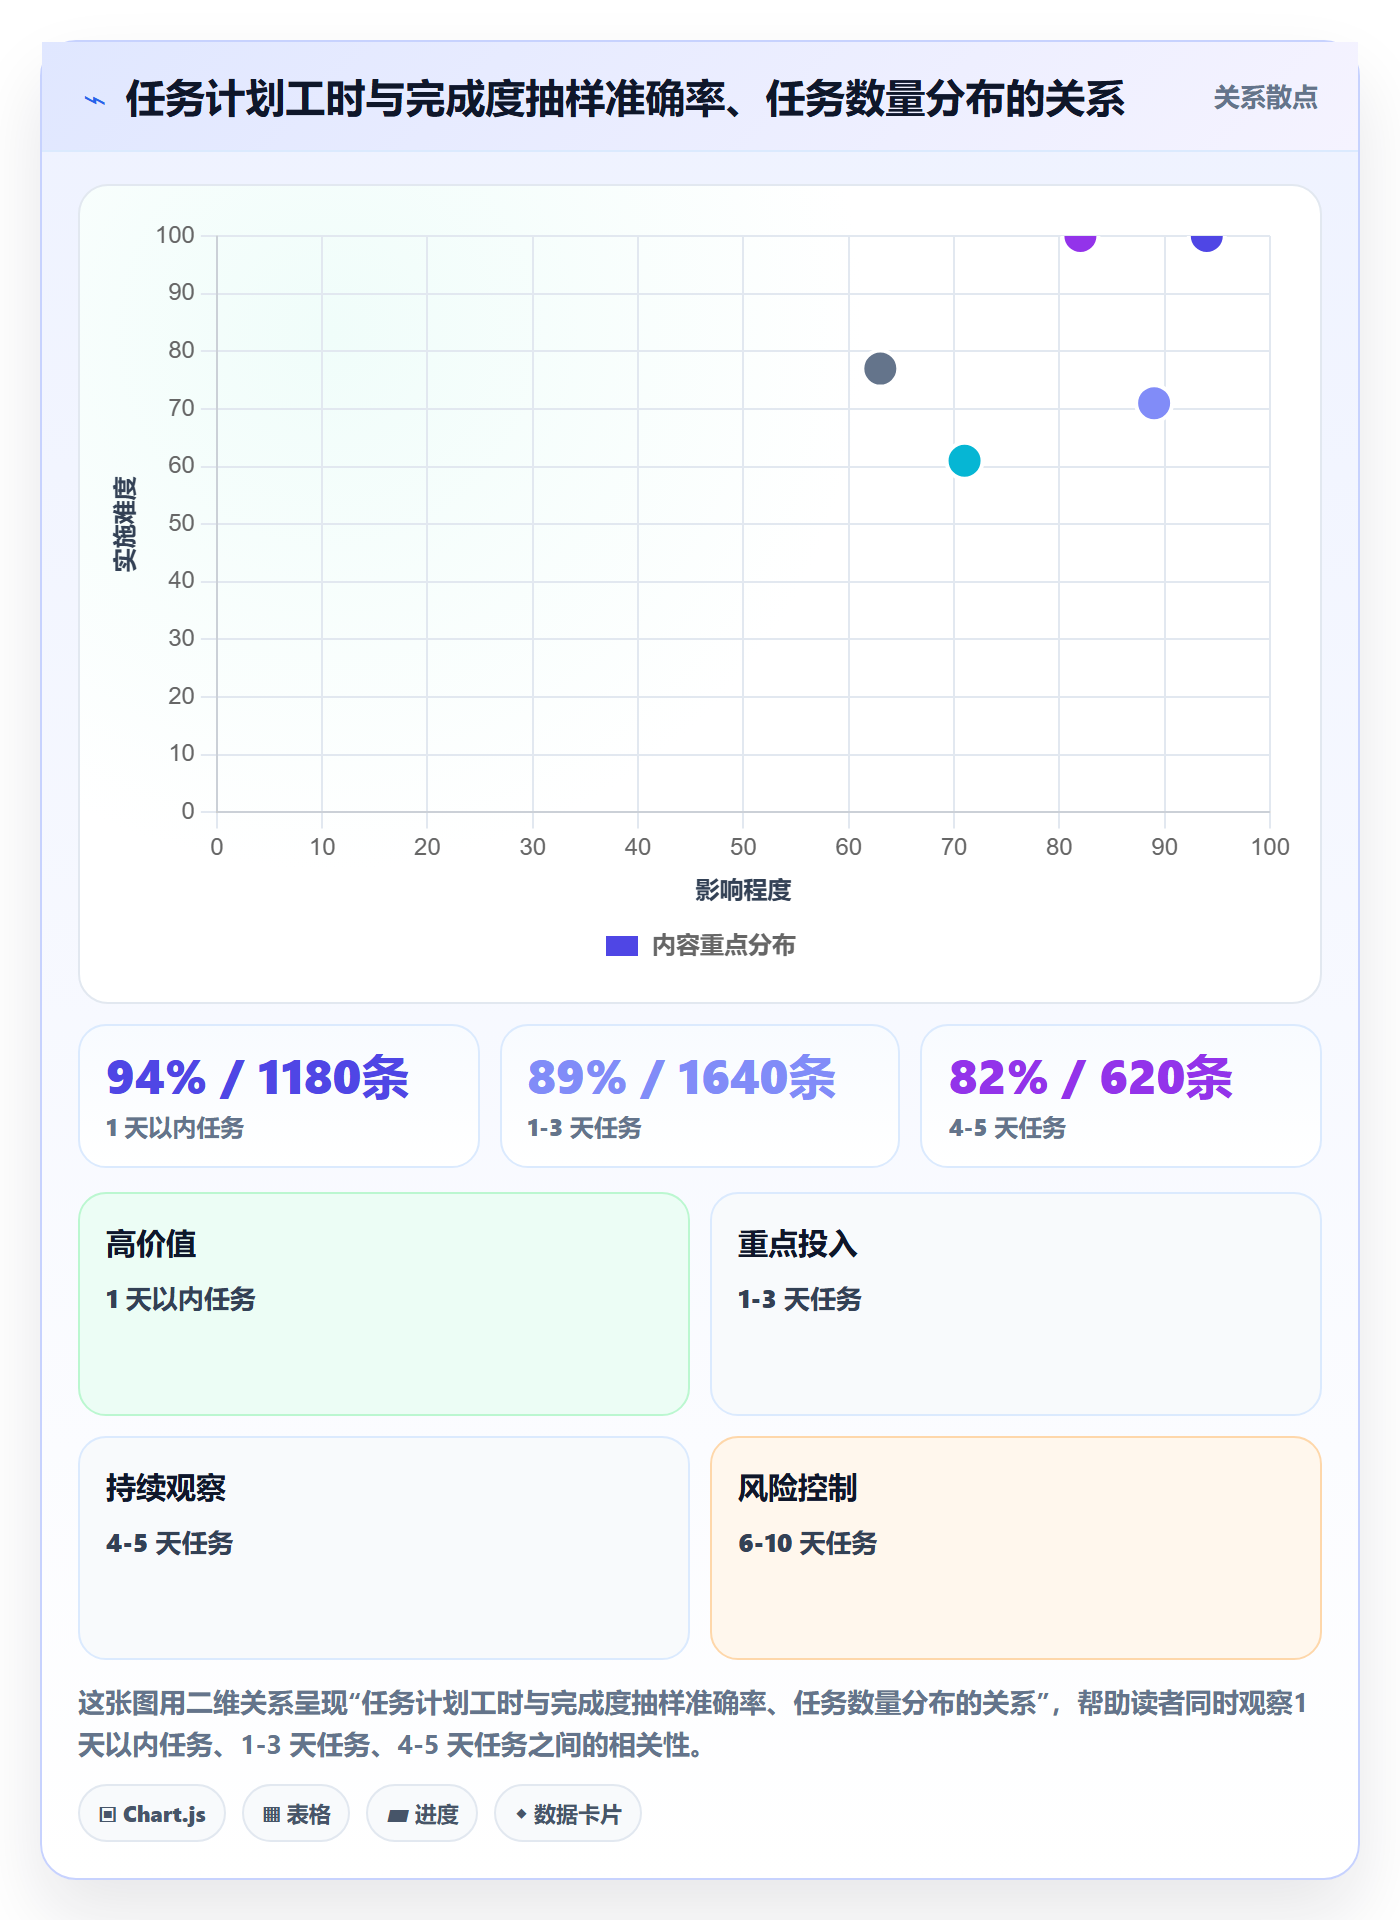Image resolution: width=1400 pixels, height=1920 pixels.
Task: Click the 实施难度 y-axis title
Action: pos(125,524)
